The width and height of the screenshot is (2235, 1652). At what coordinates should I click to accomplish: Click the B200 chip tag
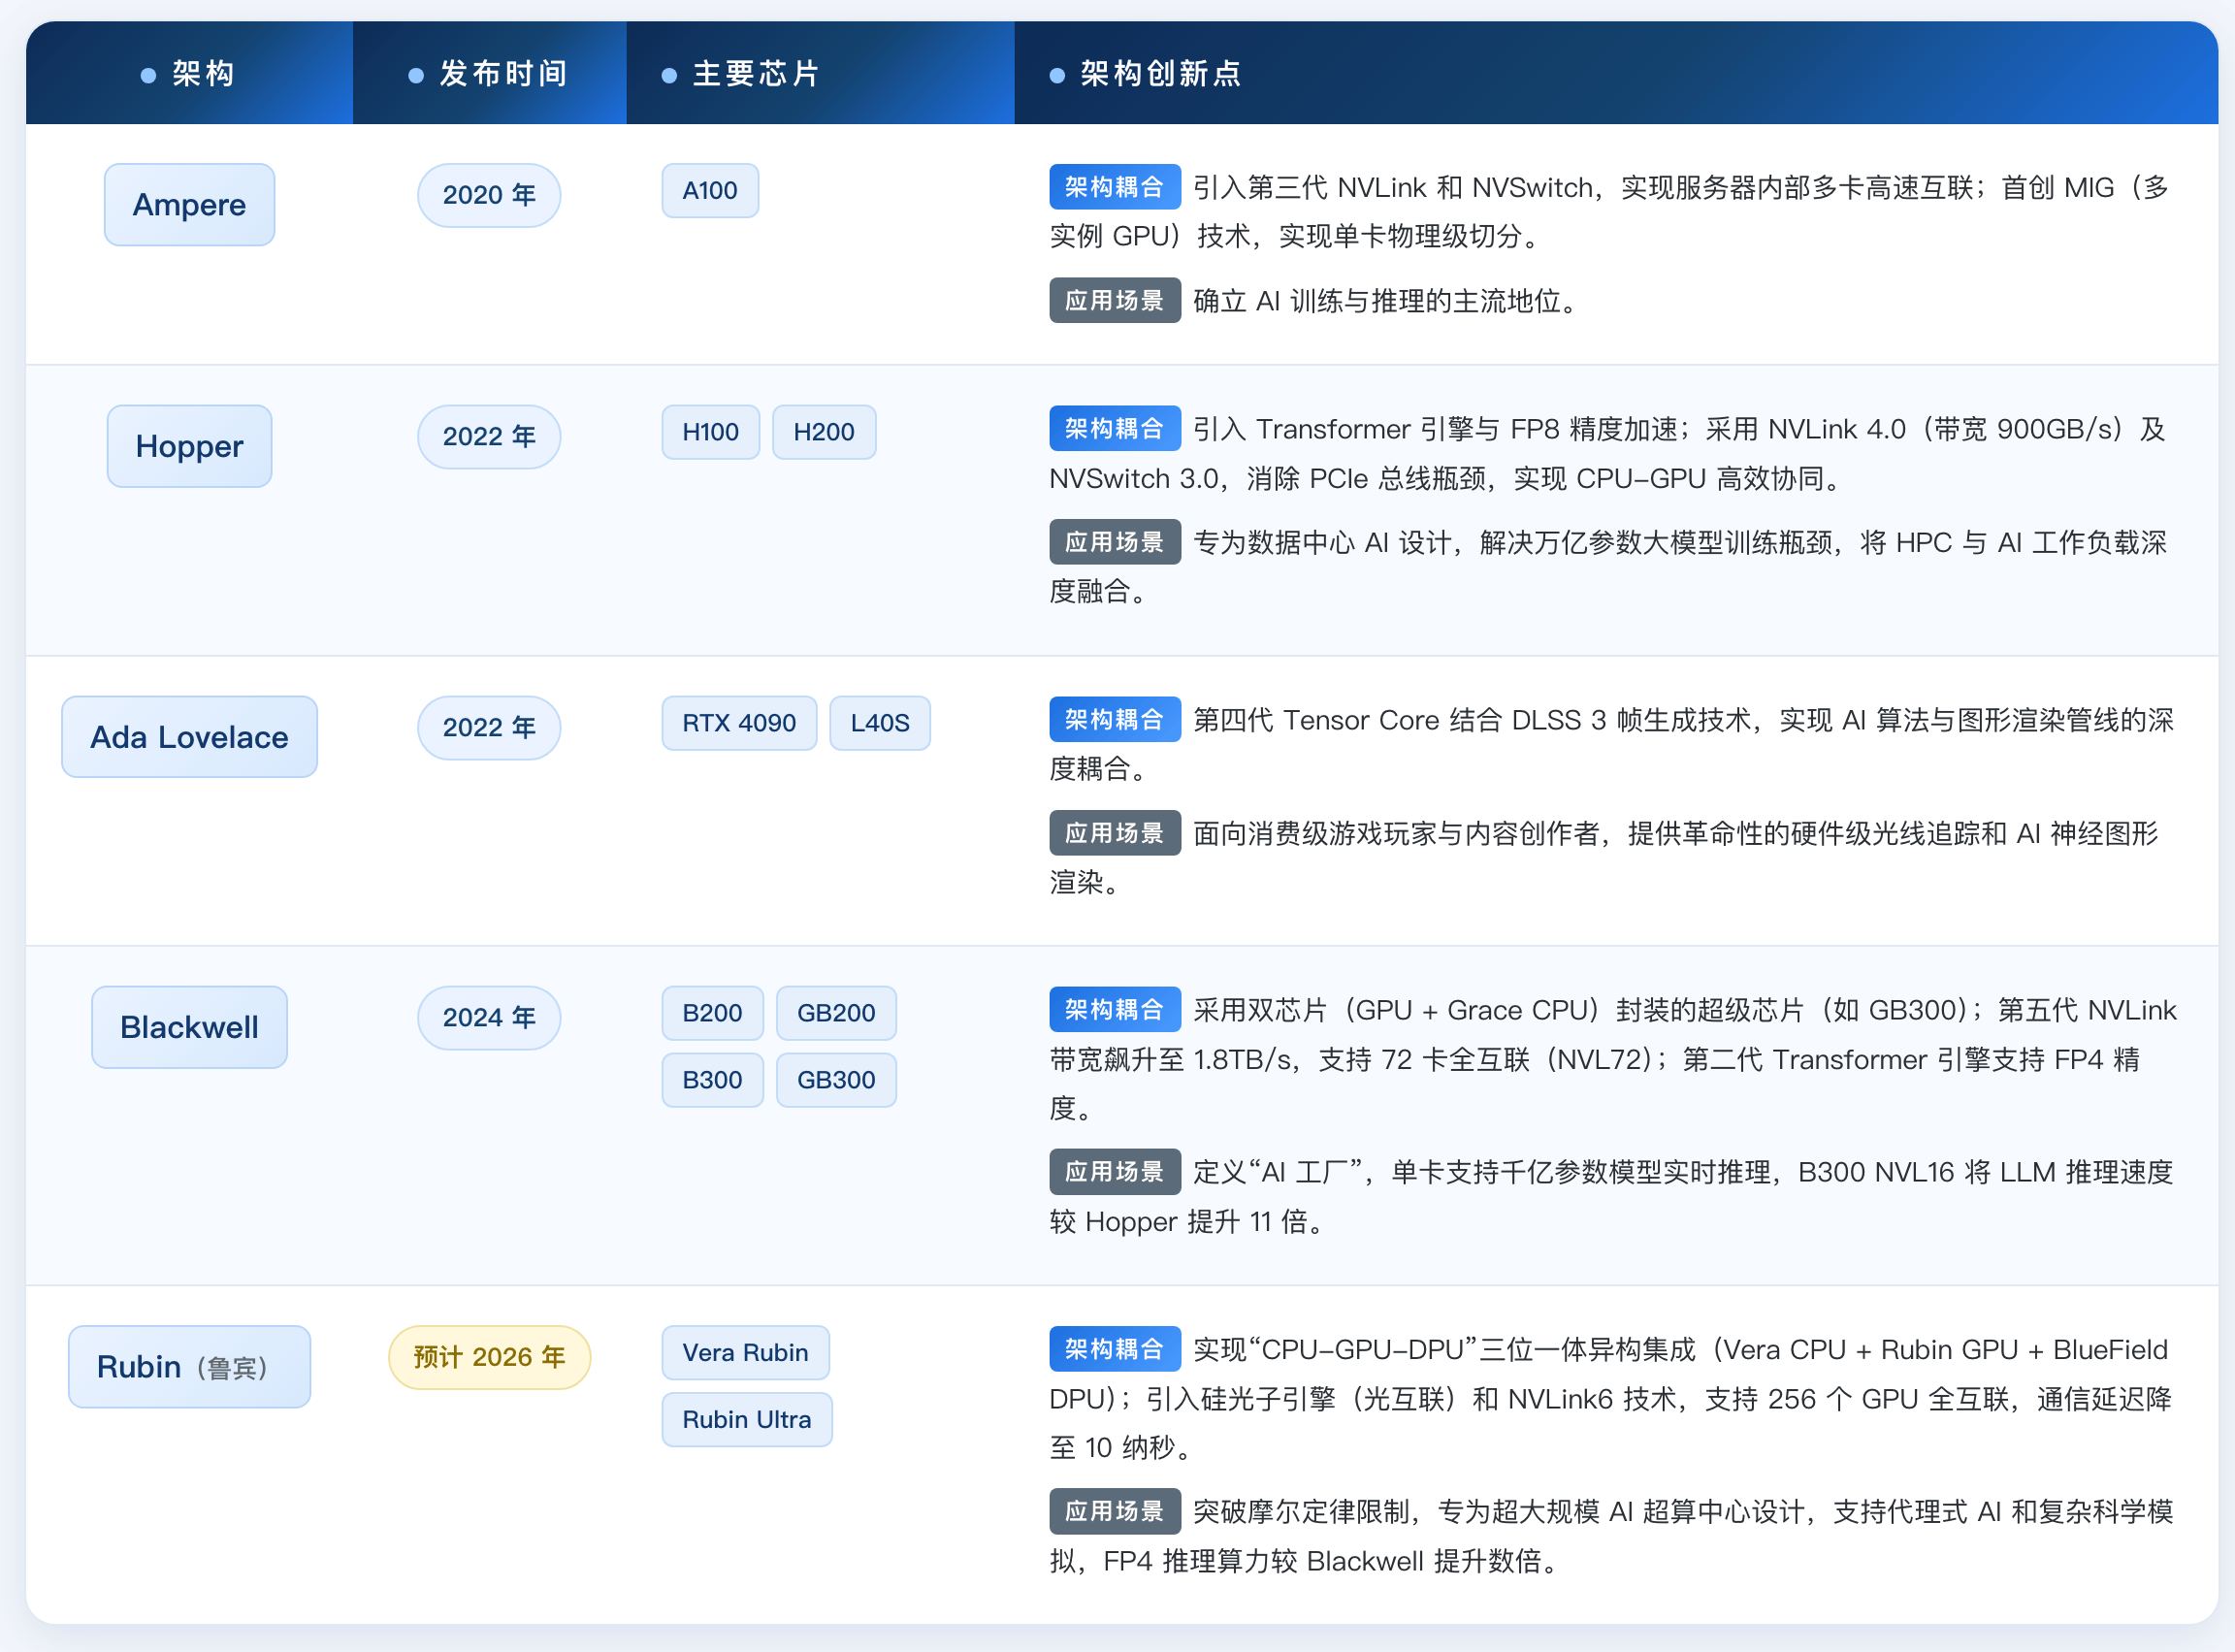pyautogui.click(x=712, y=1013)
